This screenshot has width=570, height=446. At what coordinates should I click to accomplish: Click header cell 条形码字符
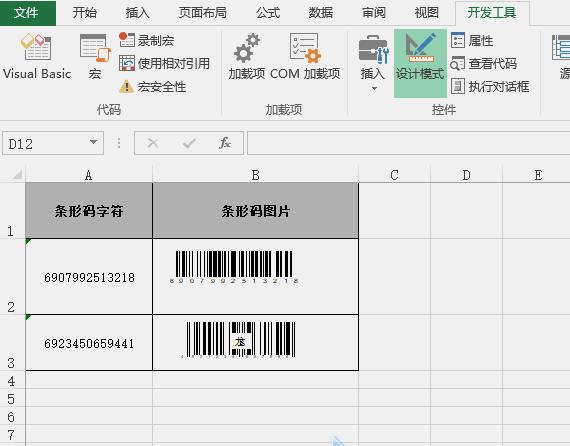tap(89, 211)
